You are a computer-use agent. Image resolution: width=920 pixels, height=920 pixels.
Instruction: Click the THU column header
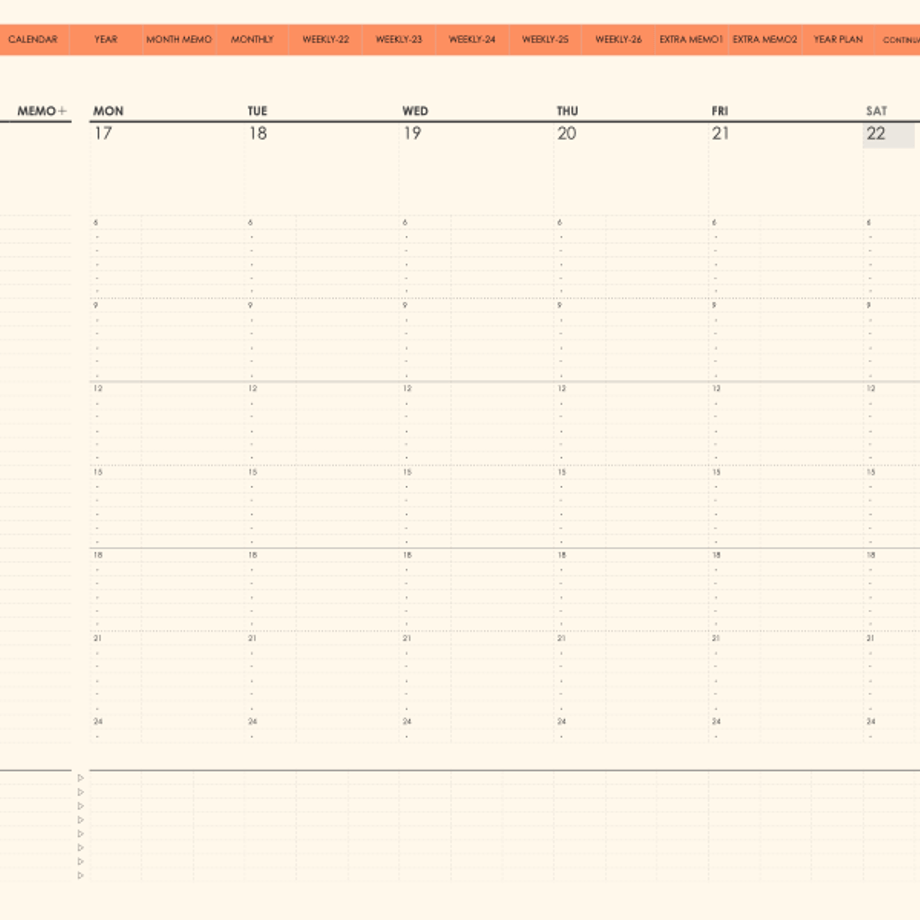pos(567,111)
